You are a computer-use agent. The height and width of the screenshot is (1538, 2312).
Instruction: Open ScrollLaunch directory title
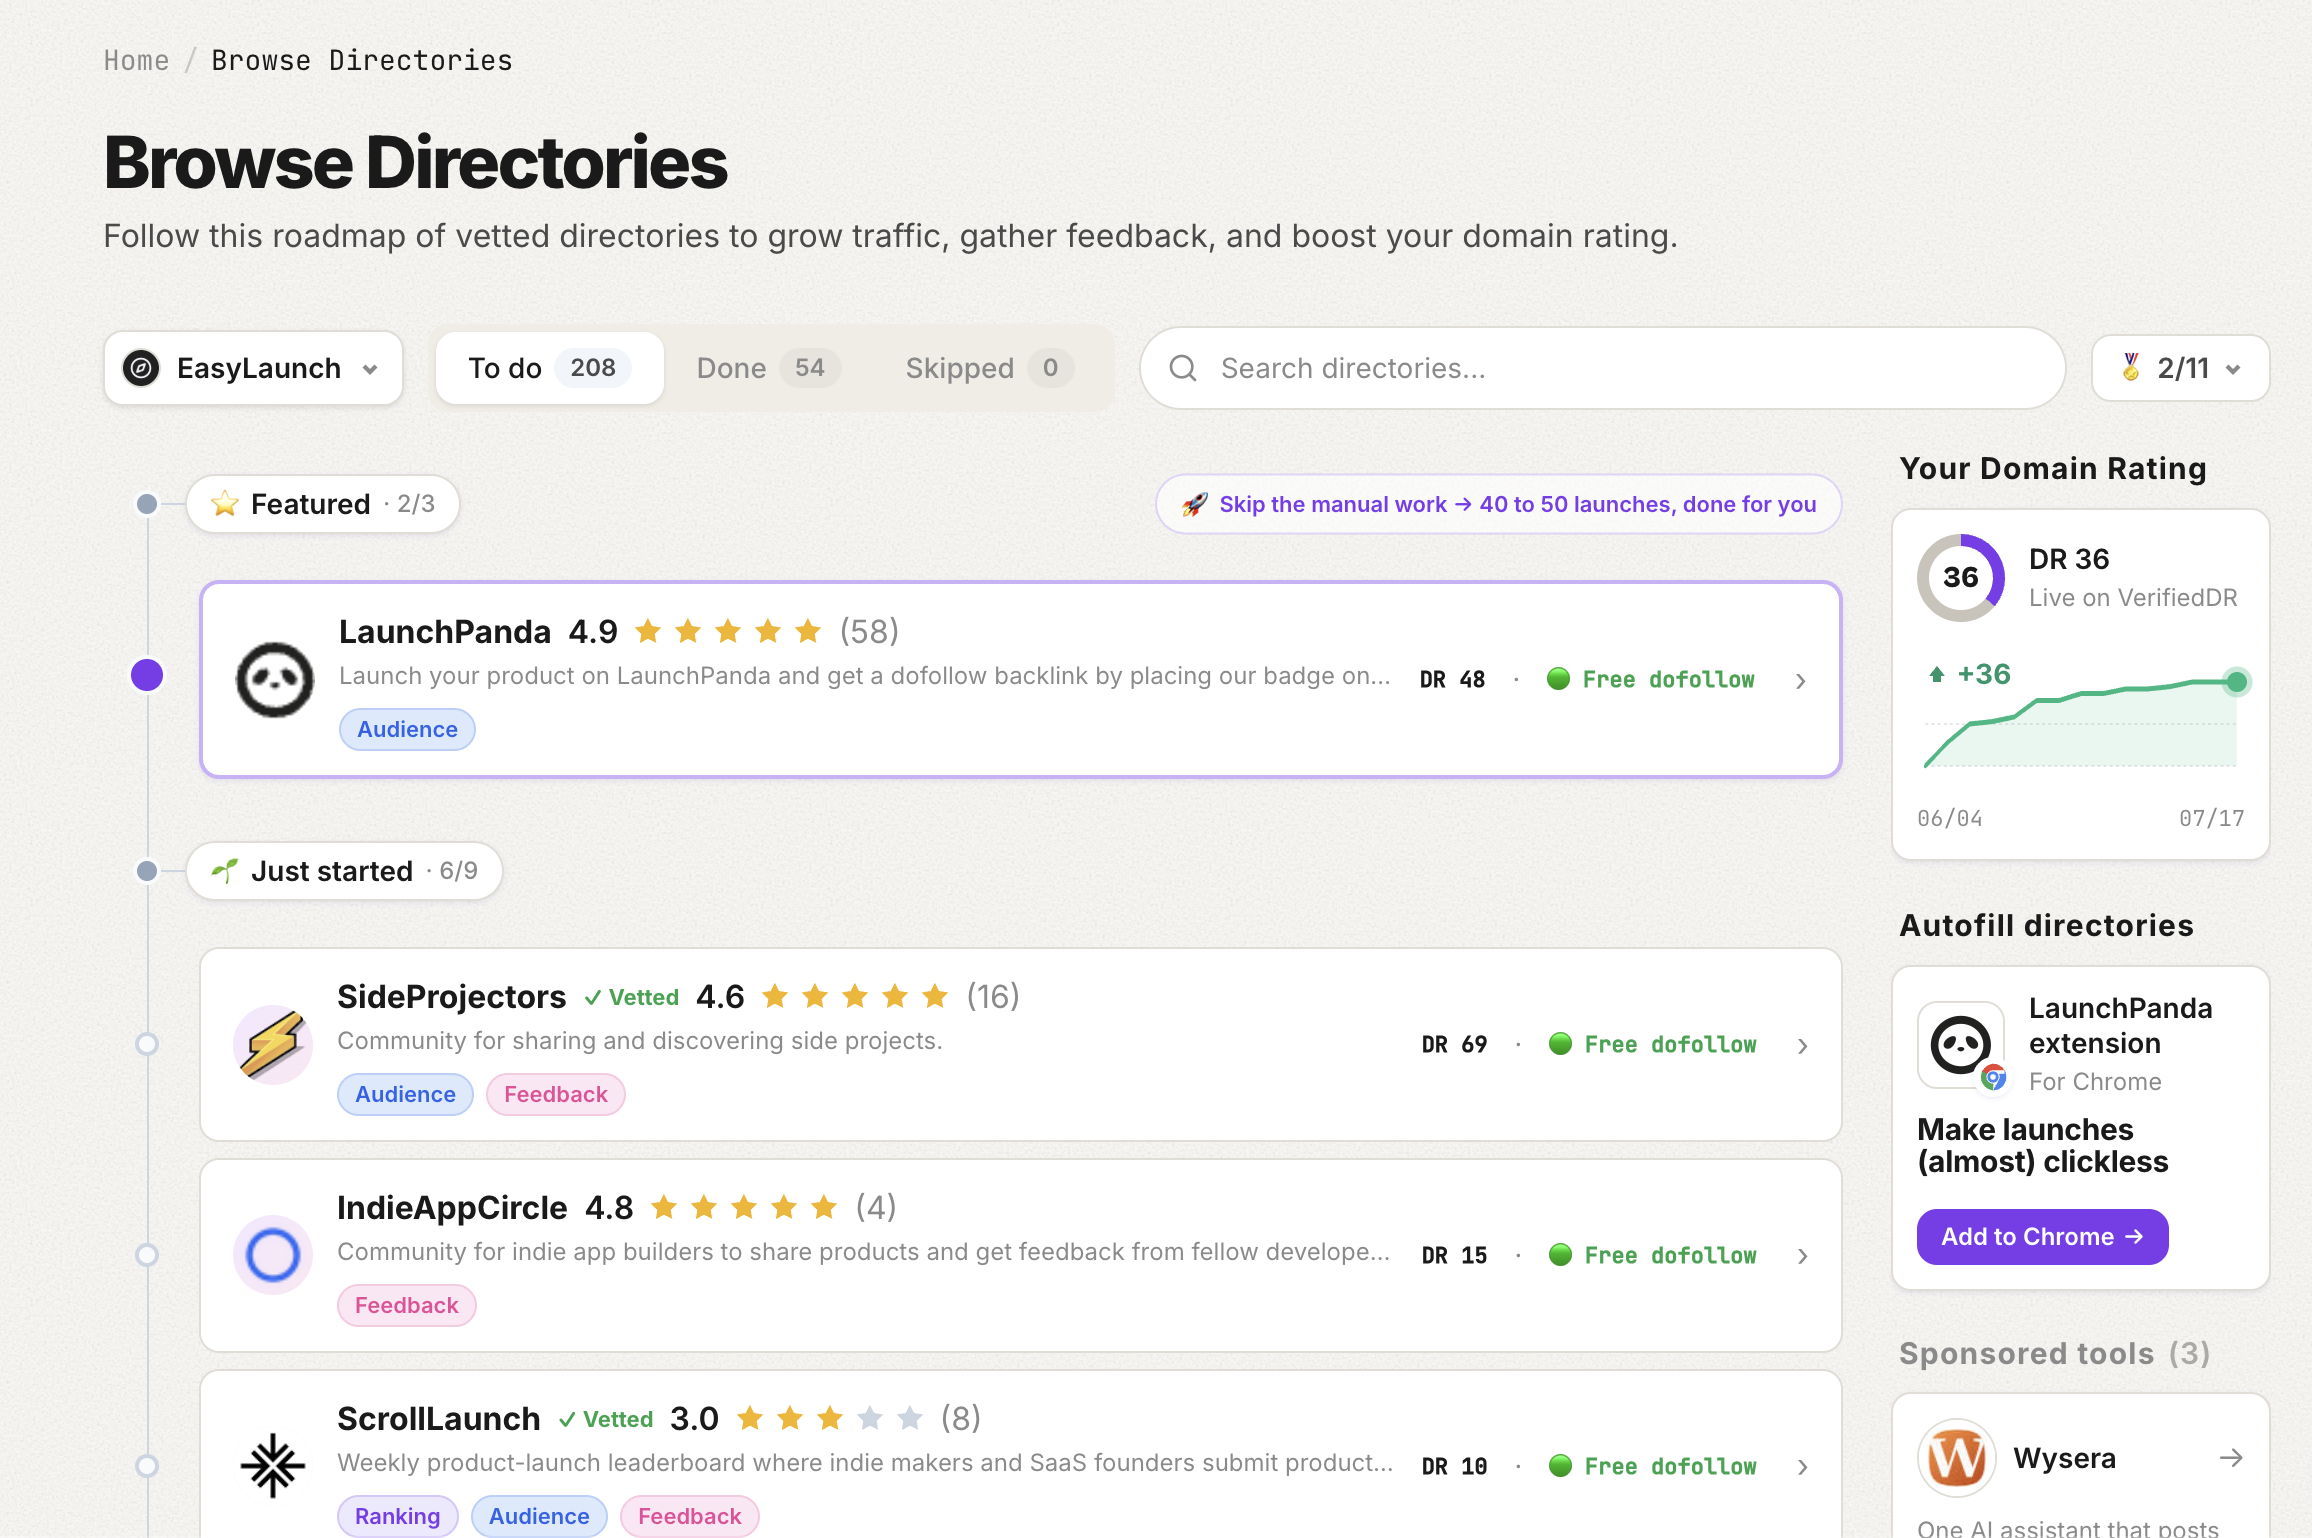(439, 1419)
